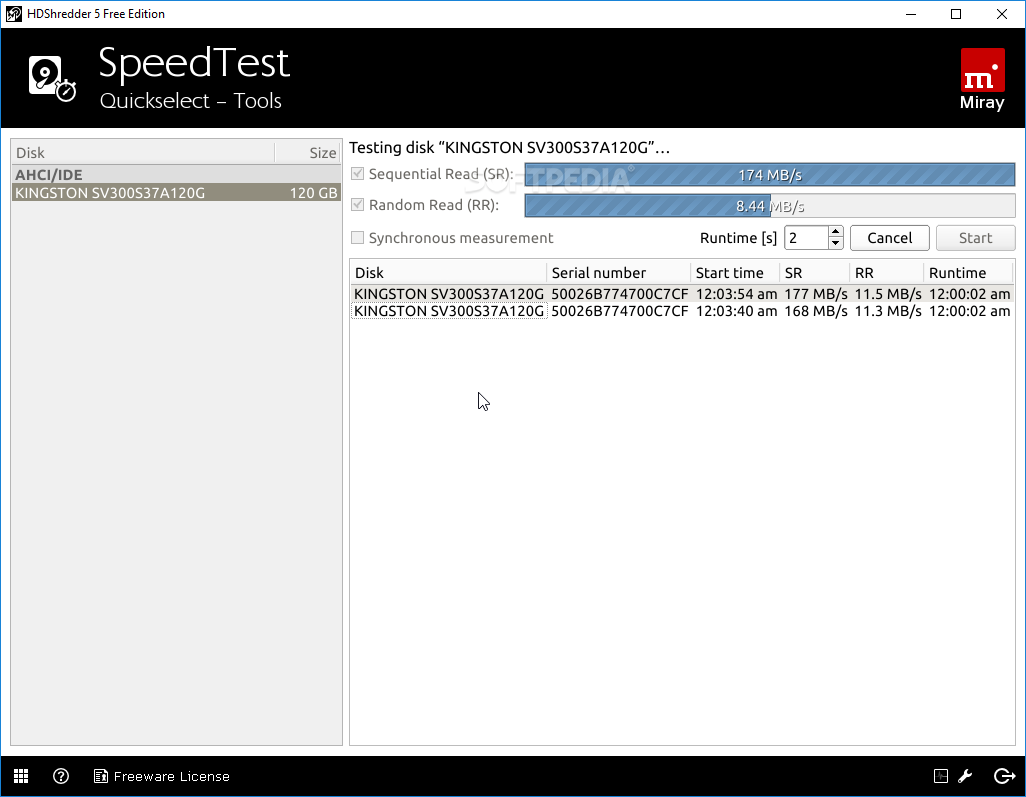Select KINGSTON SV300S37A120G in disk list
Screen dimensions: 1026x797
pyautogui.click(x=176, y=192)
